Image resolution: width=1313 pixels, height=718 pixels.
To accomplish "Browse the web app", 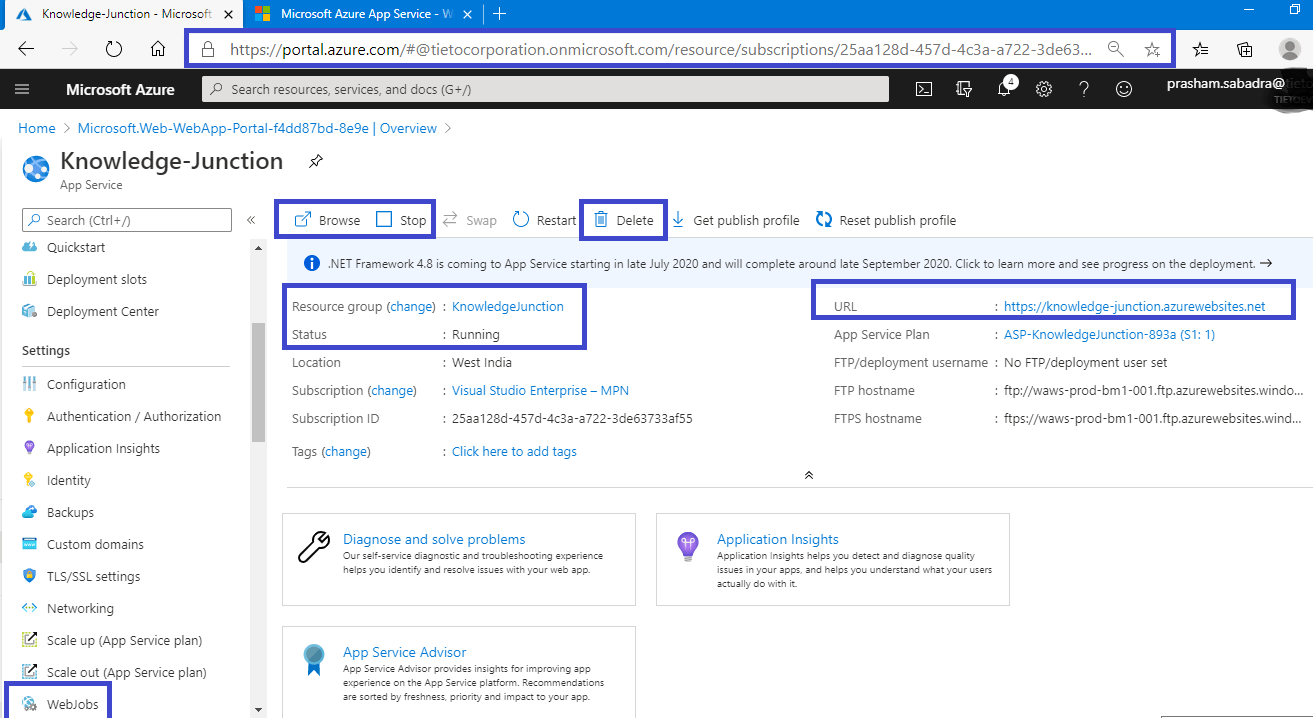I will coord(328,220).
